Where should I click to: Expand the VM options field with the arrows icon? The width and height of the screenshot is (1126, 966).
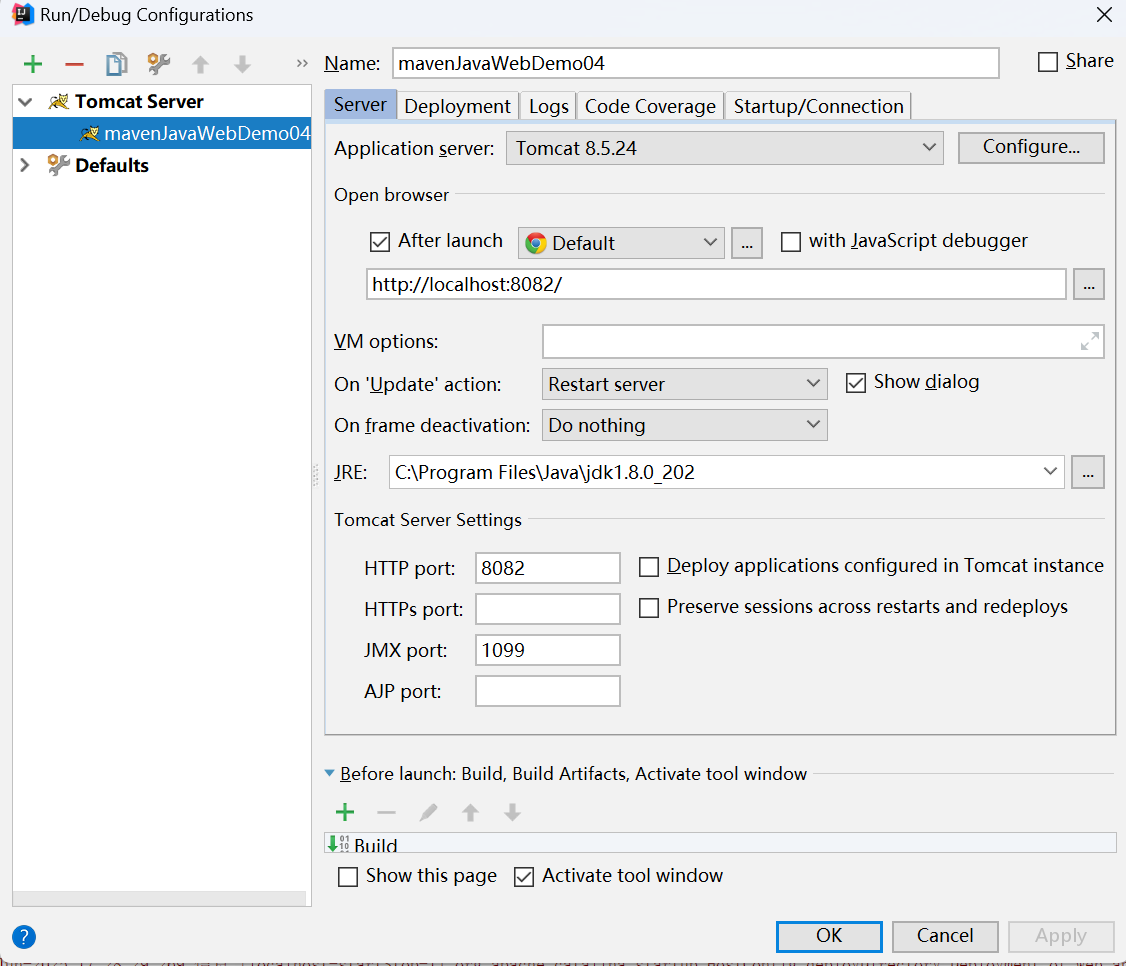1090,341
